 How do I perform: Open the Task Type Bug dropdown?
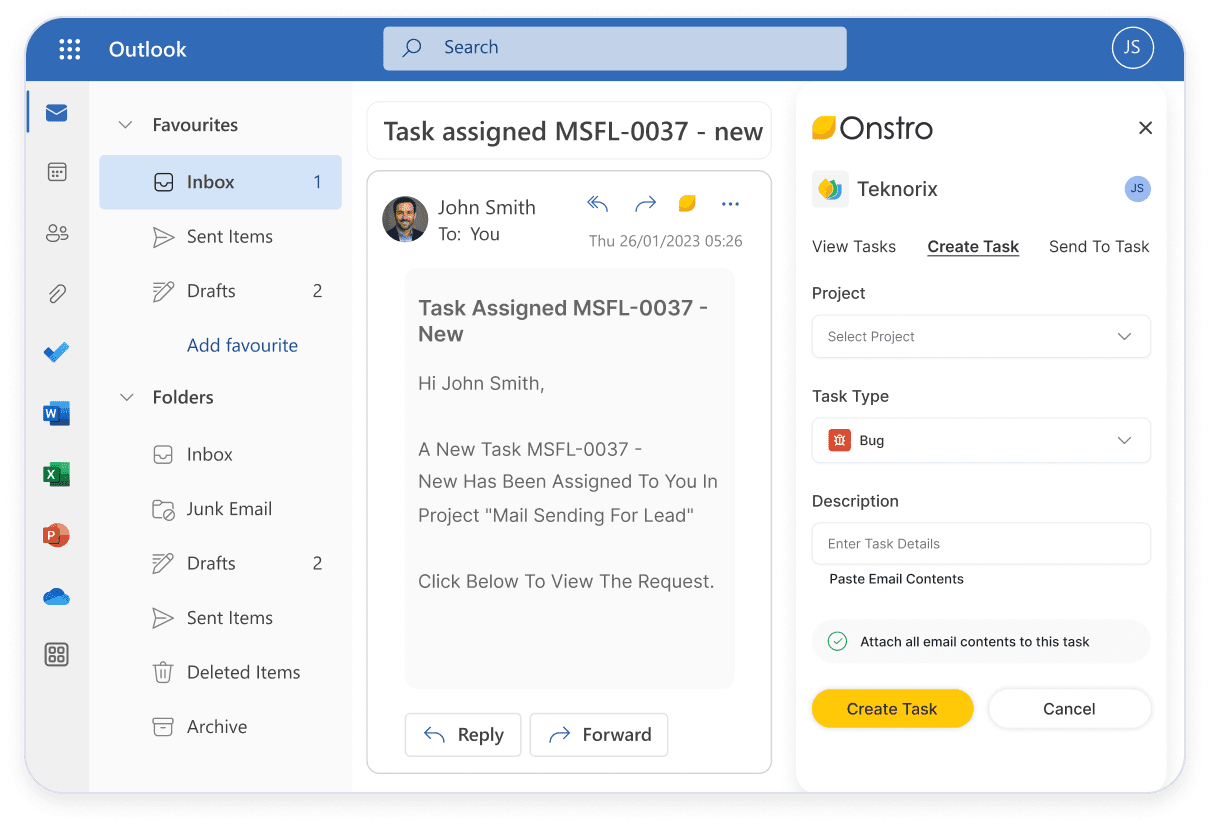click(x=981, y=440)
